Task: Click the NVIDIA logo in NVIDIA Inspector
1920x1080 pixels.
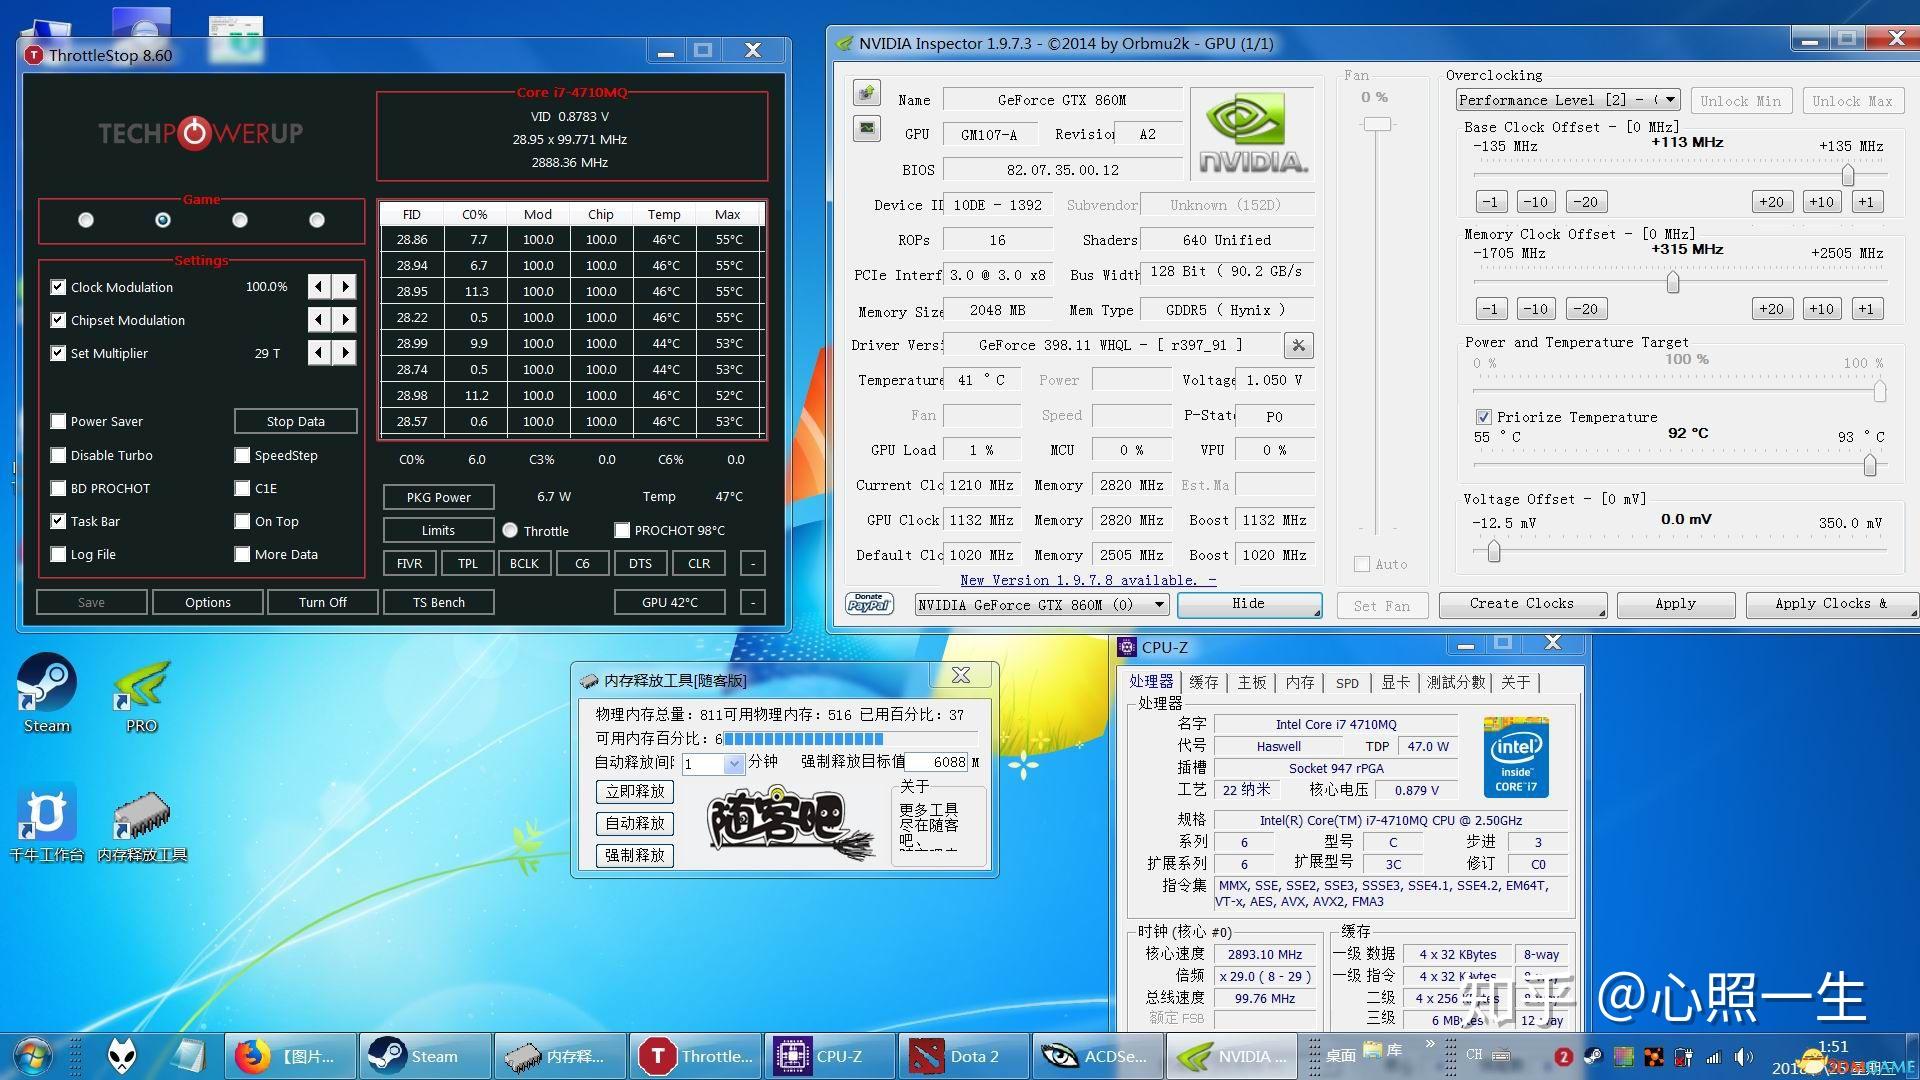Action: coord(1252,134)
